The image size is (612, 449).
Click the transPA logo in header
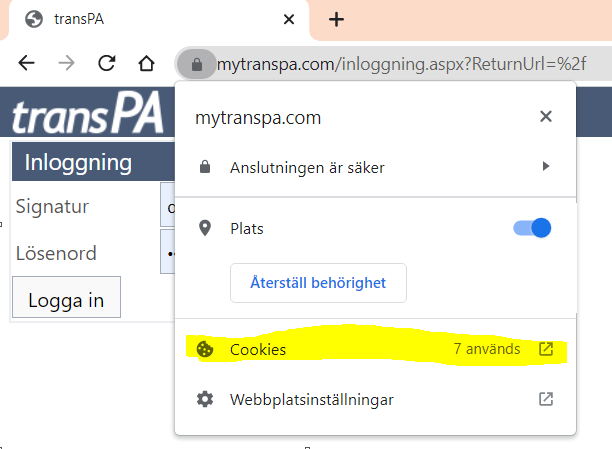87,112
